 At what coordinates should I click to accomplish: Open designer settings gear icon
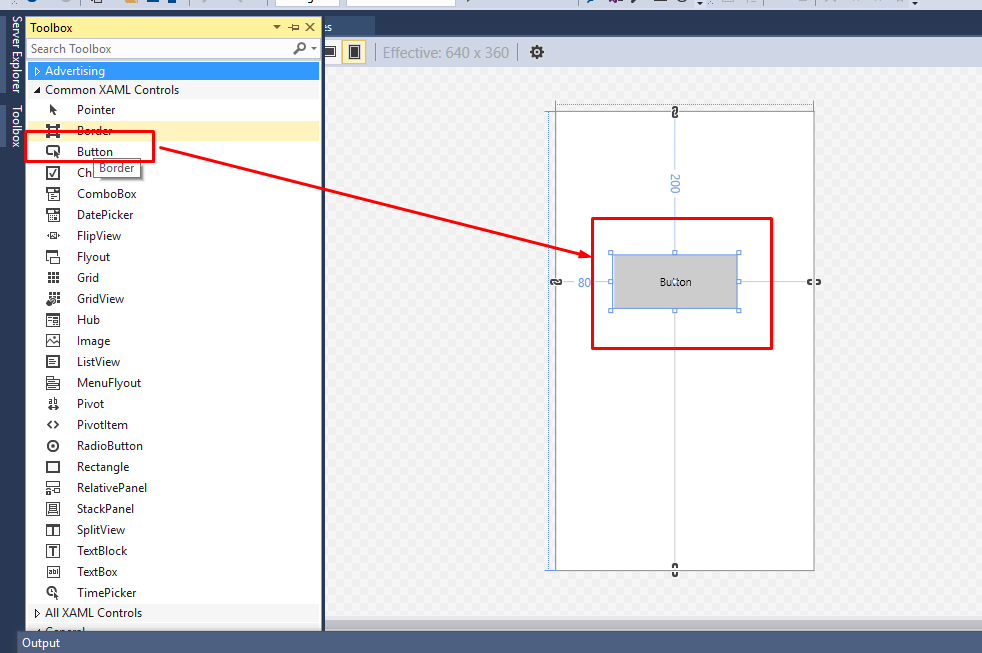coord(537,52)
